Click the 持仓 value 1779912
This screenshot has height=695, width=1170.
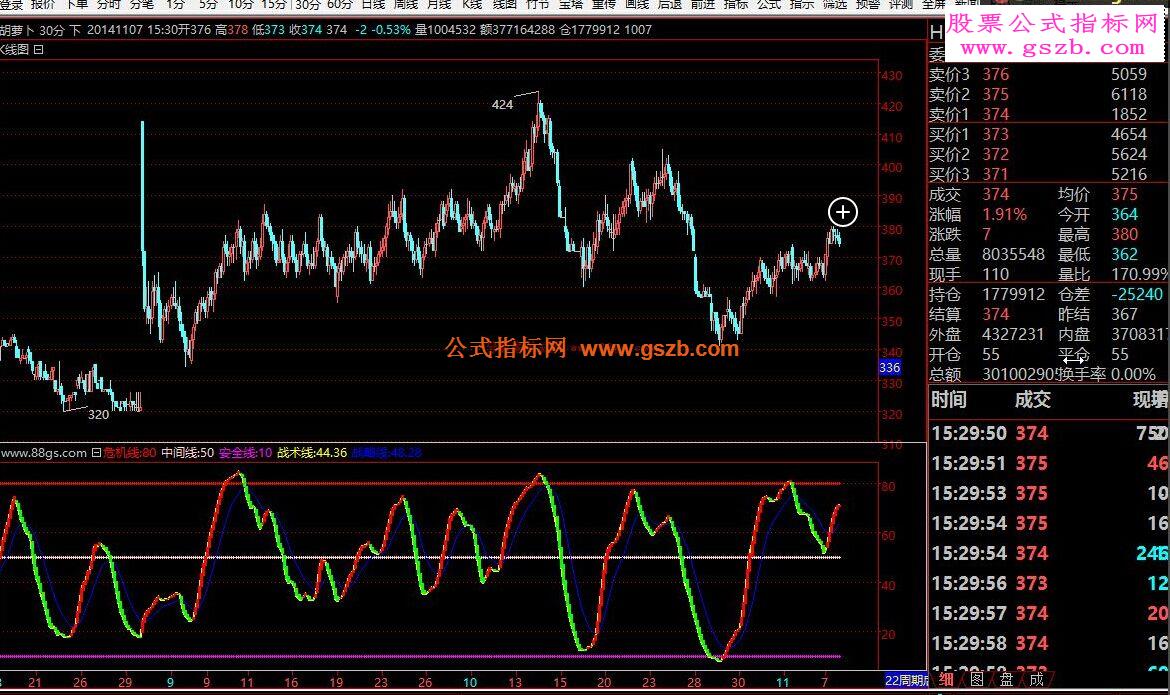1013,295
